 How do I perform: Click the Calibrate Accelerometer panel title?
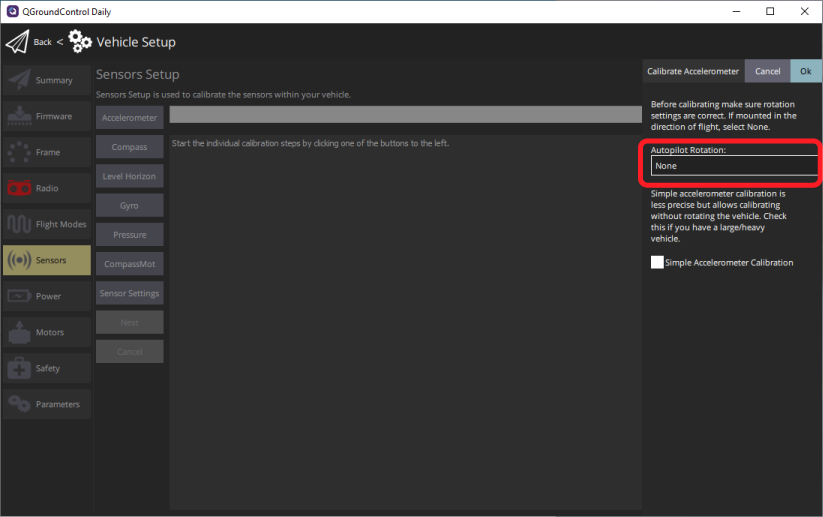click(x=693, y=71)
